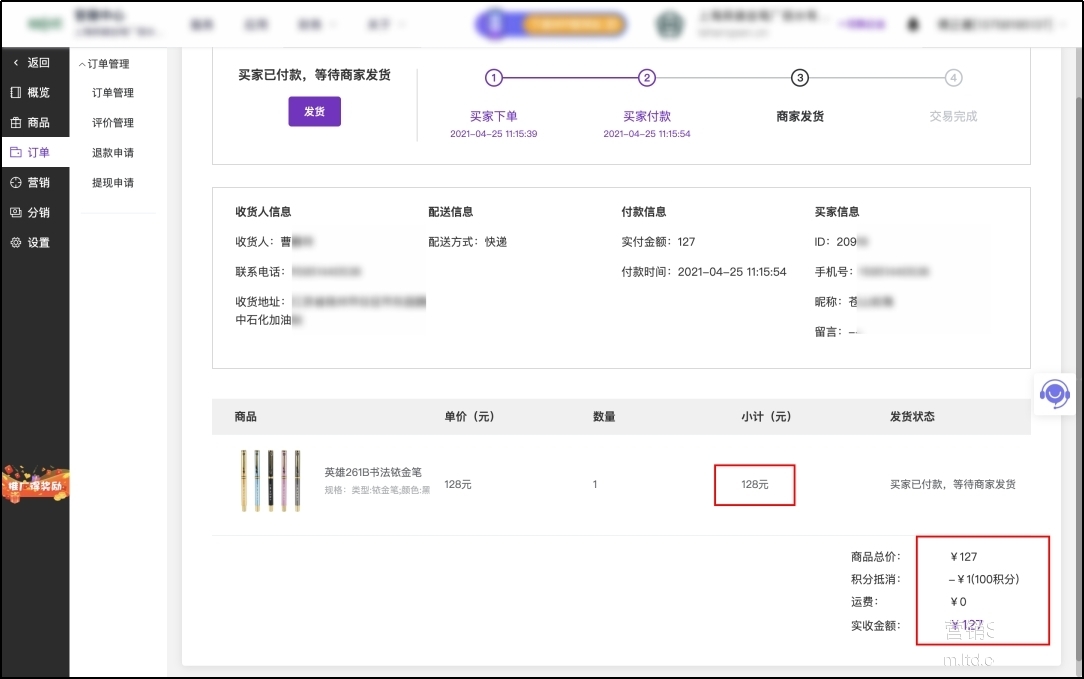Open the floating customer service chat icon

(x=1057, y=394)
